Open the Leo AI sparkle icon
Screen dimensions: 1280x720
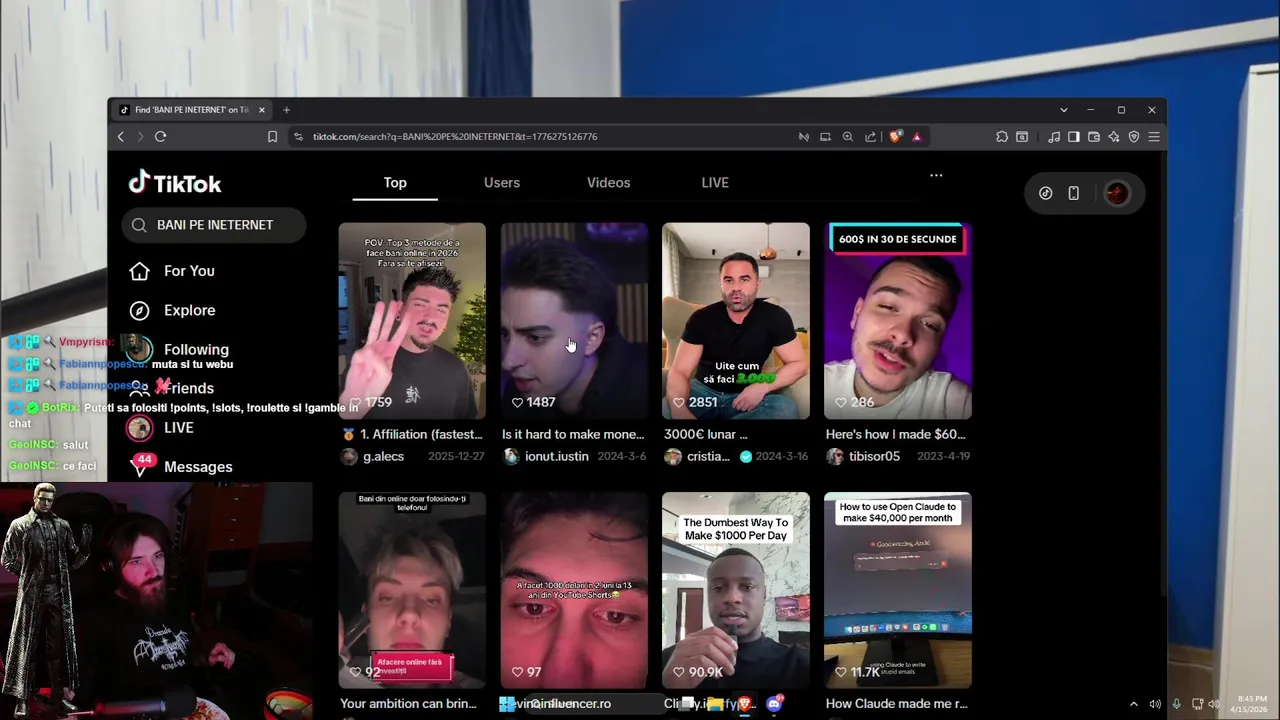point(1114,137)
